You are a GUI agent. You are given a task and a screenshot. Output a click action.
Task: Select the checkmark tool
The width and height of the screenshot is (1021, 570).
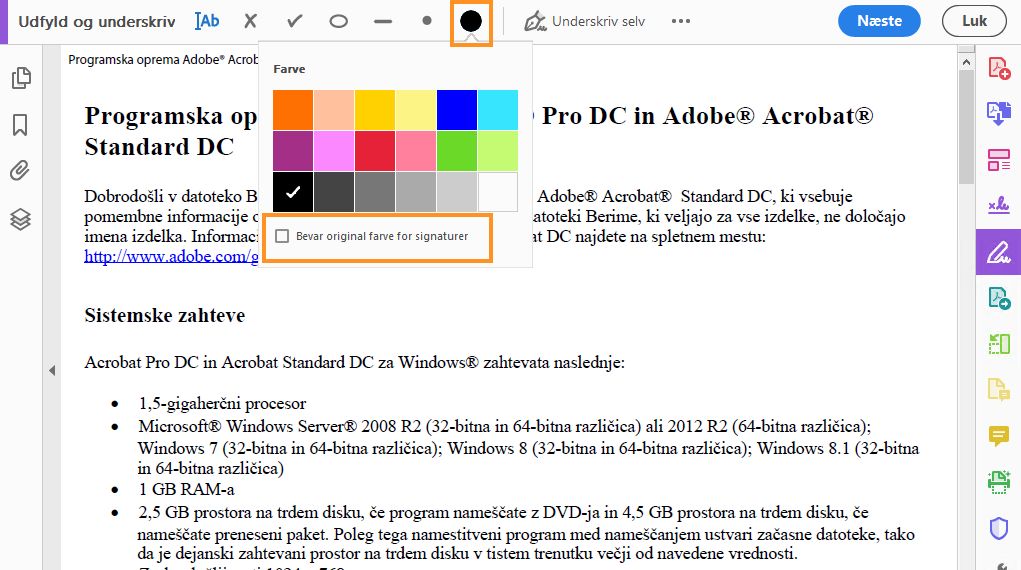pos(294,21)
